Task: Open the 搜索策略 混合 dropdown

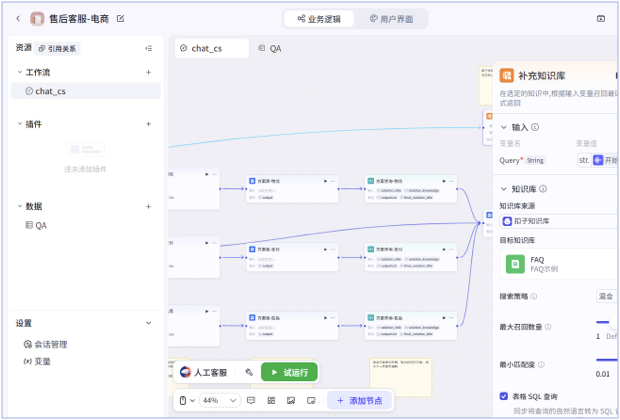Action: [x=605, y=296]
